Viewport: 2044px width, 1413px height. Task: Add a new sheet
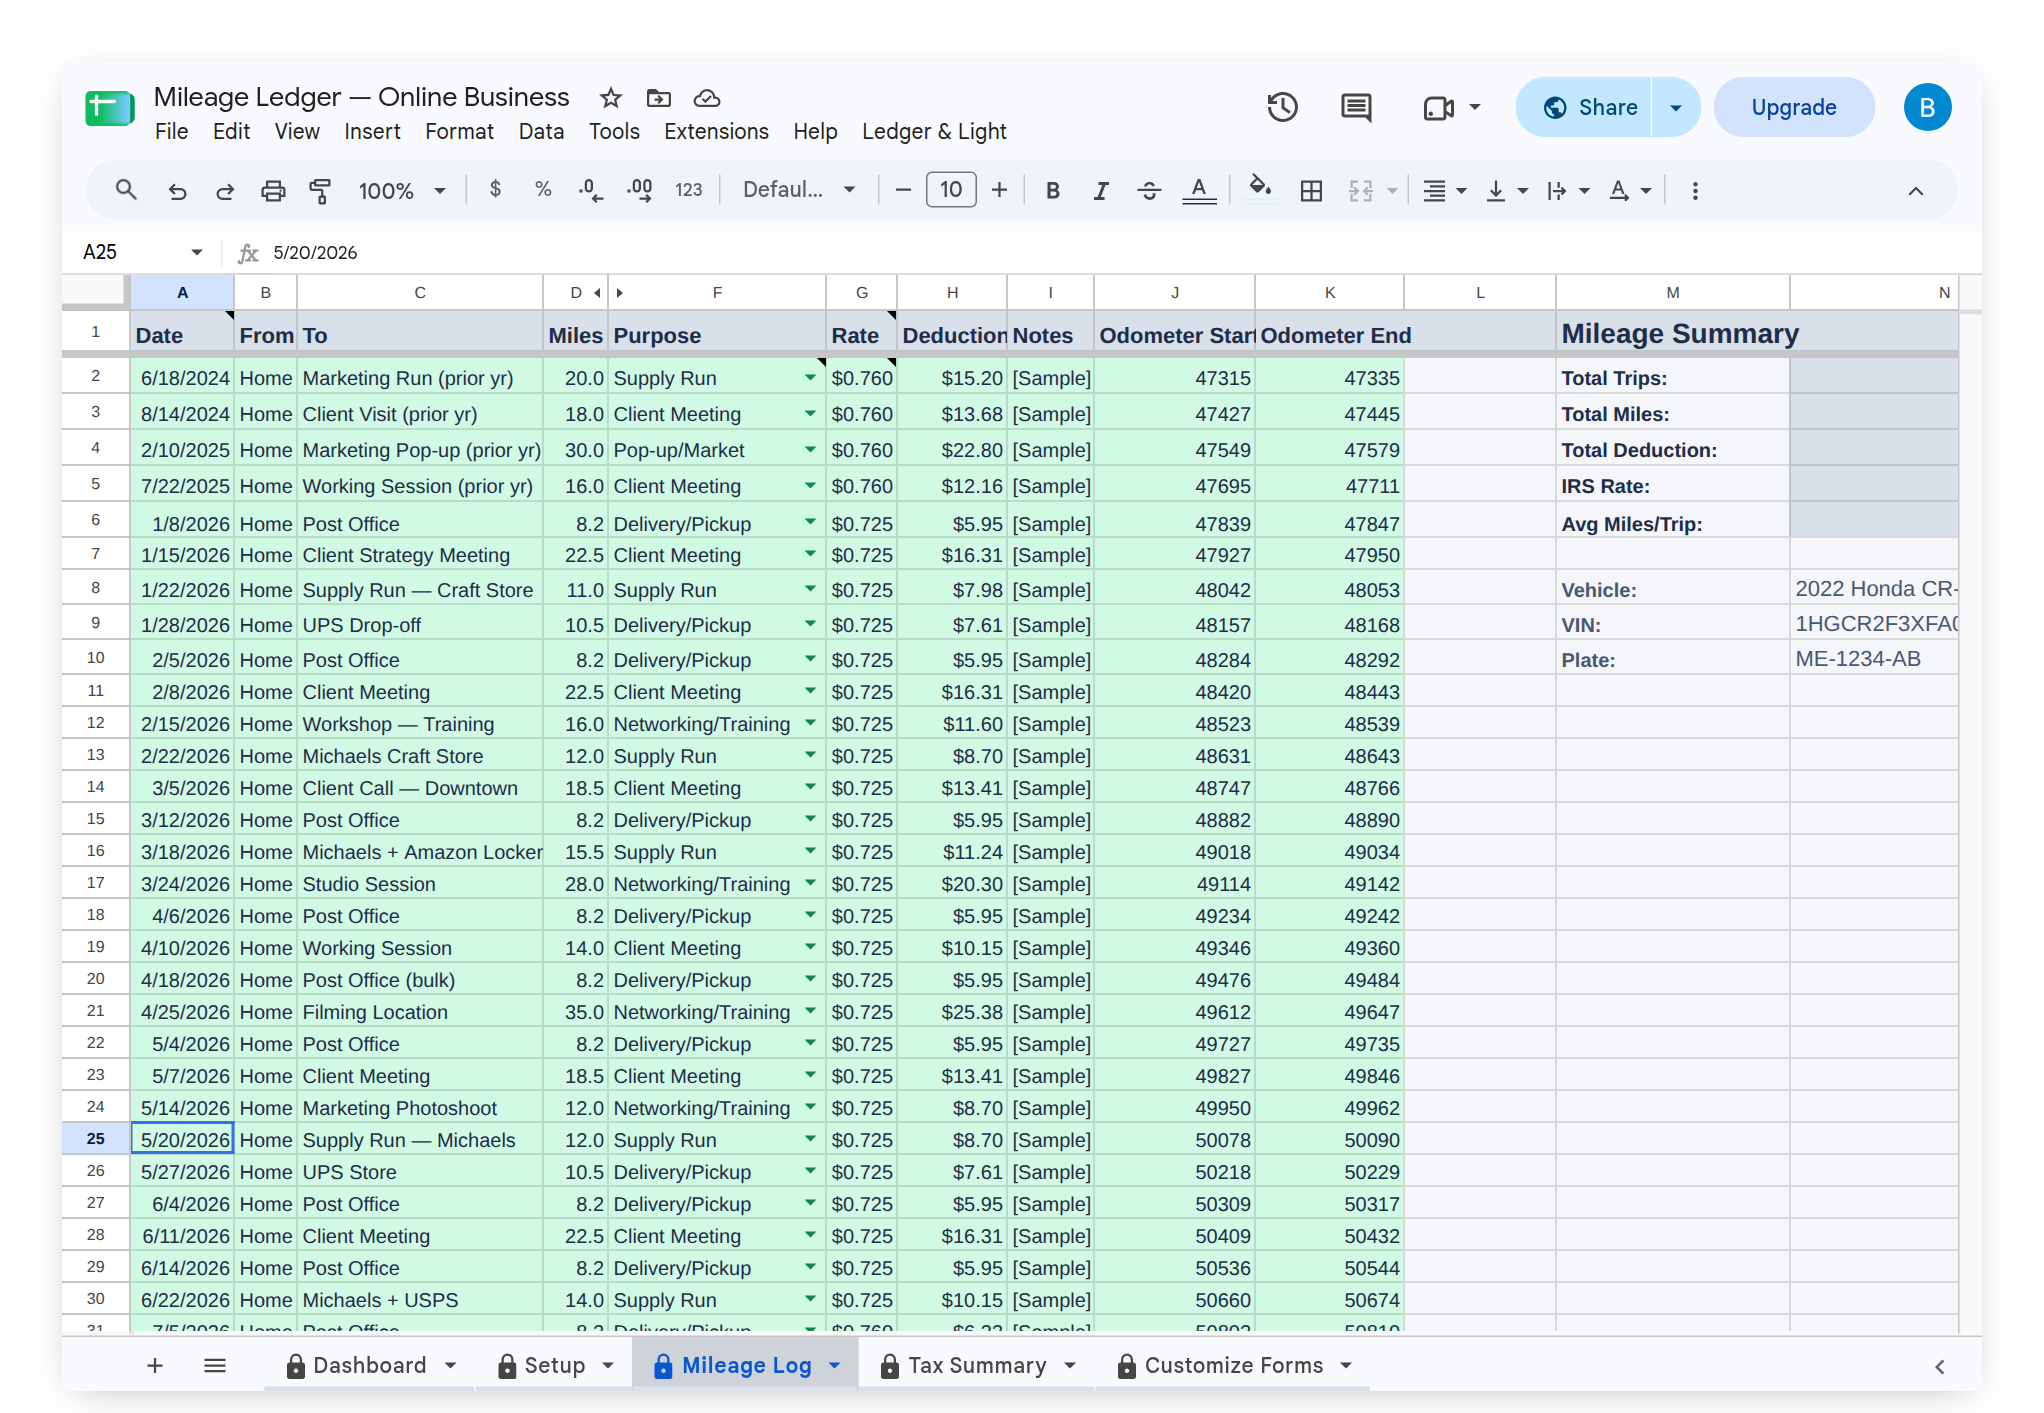coord(155,1365)
